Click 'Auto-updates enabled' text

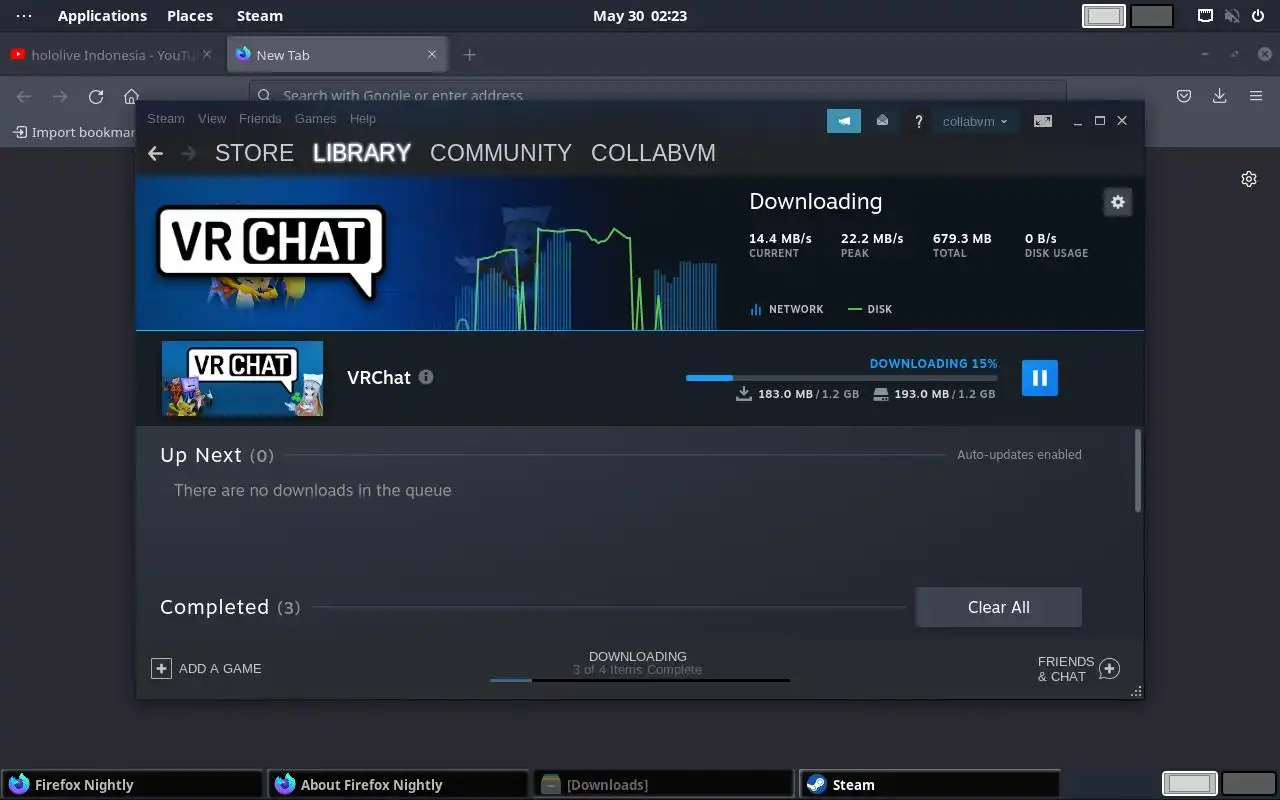(x=1019, y=454)
